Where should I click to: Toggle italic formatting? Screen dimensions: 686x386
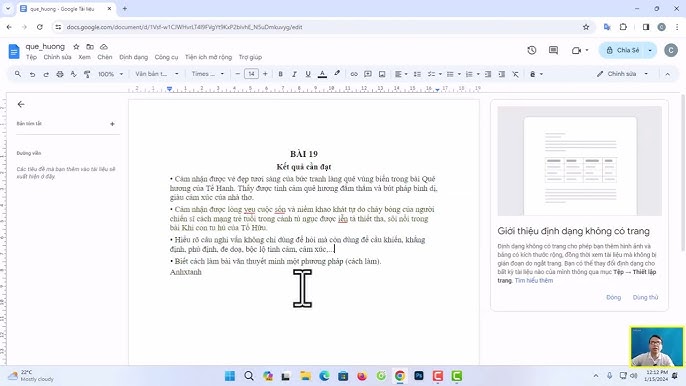(x=294, y=74)
